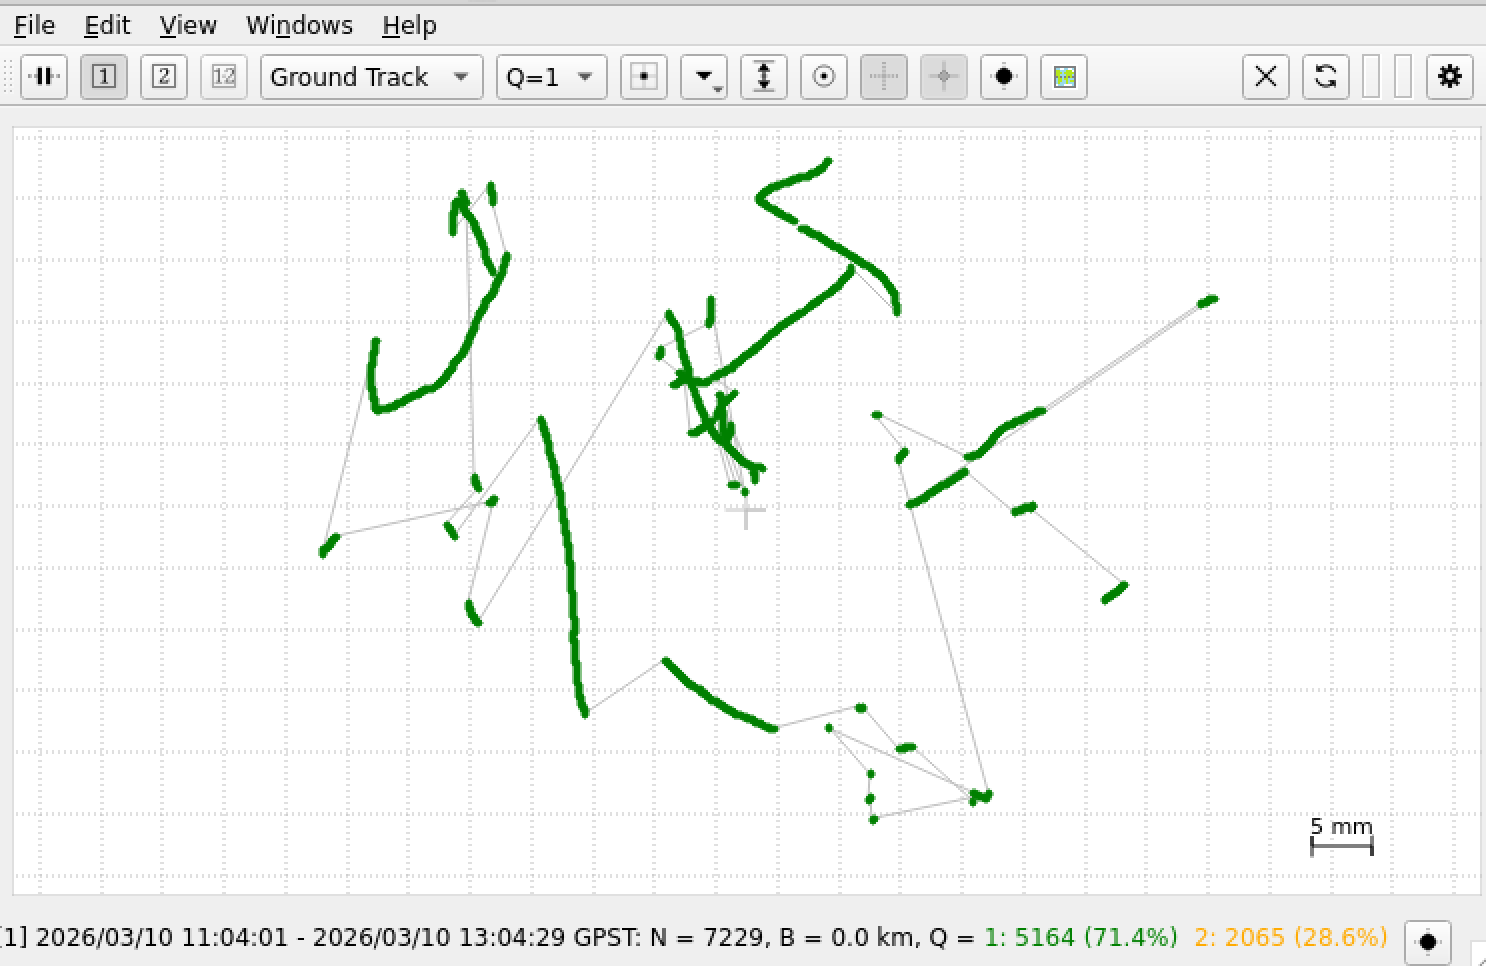The height and width of the screenshot is (966, 1486).
Task: Open the down-arrow toolbar dropdown button
Action: (704, 77)
